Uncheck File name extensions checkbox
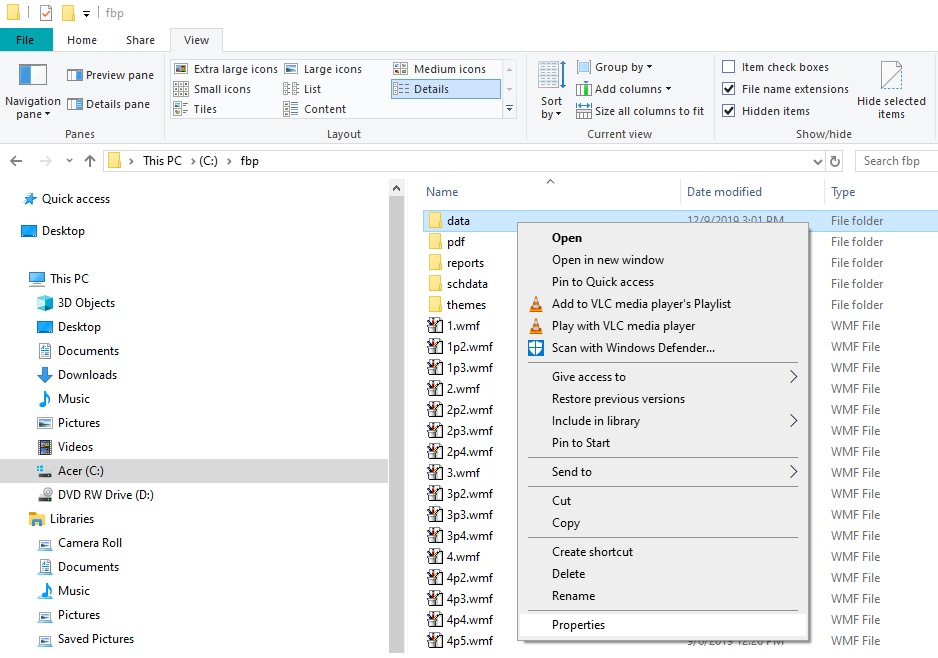The height and width of the screenshot is (658, 938). [729, 89]
